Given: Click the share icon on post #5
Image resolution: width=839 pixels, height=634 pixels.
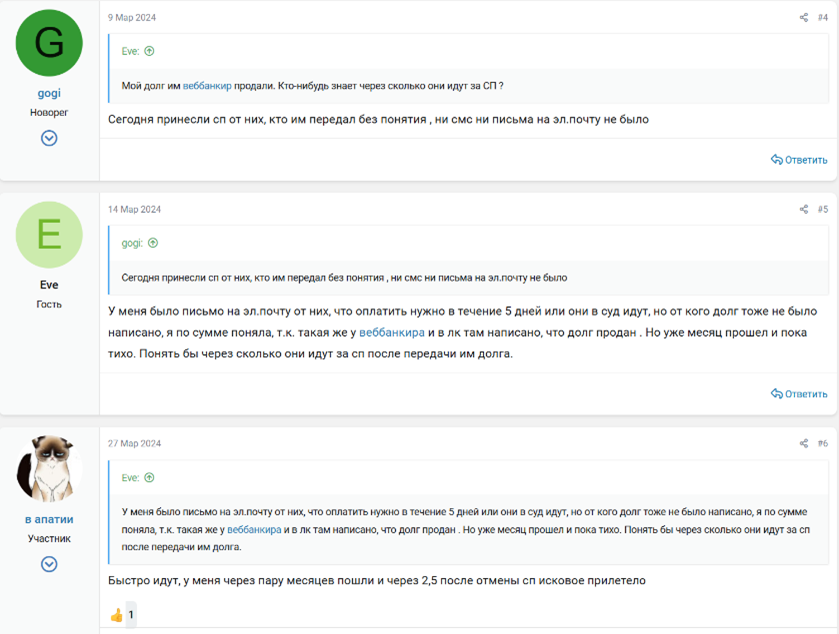Looking at the screenshot, I should click(803, 210).
